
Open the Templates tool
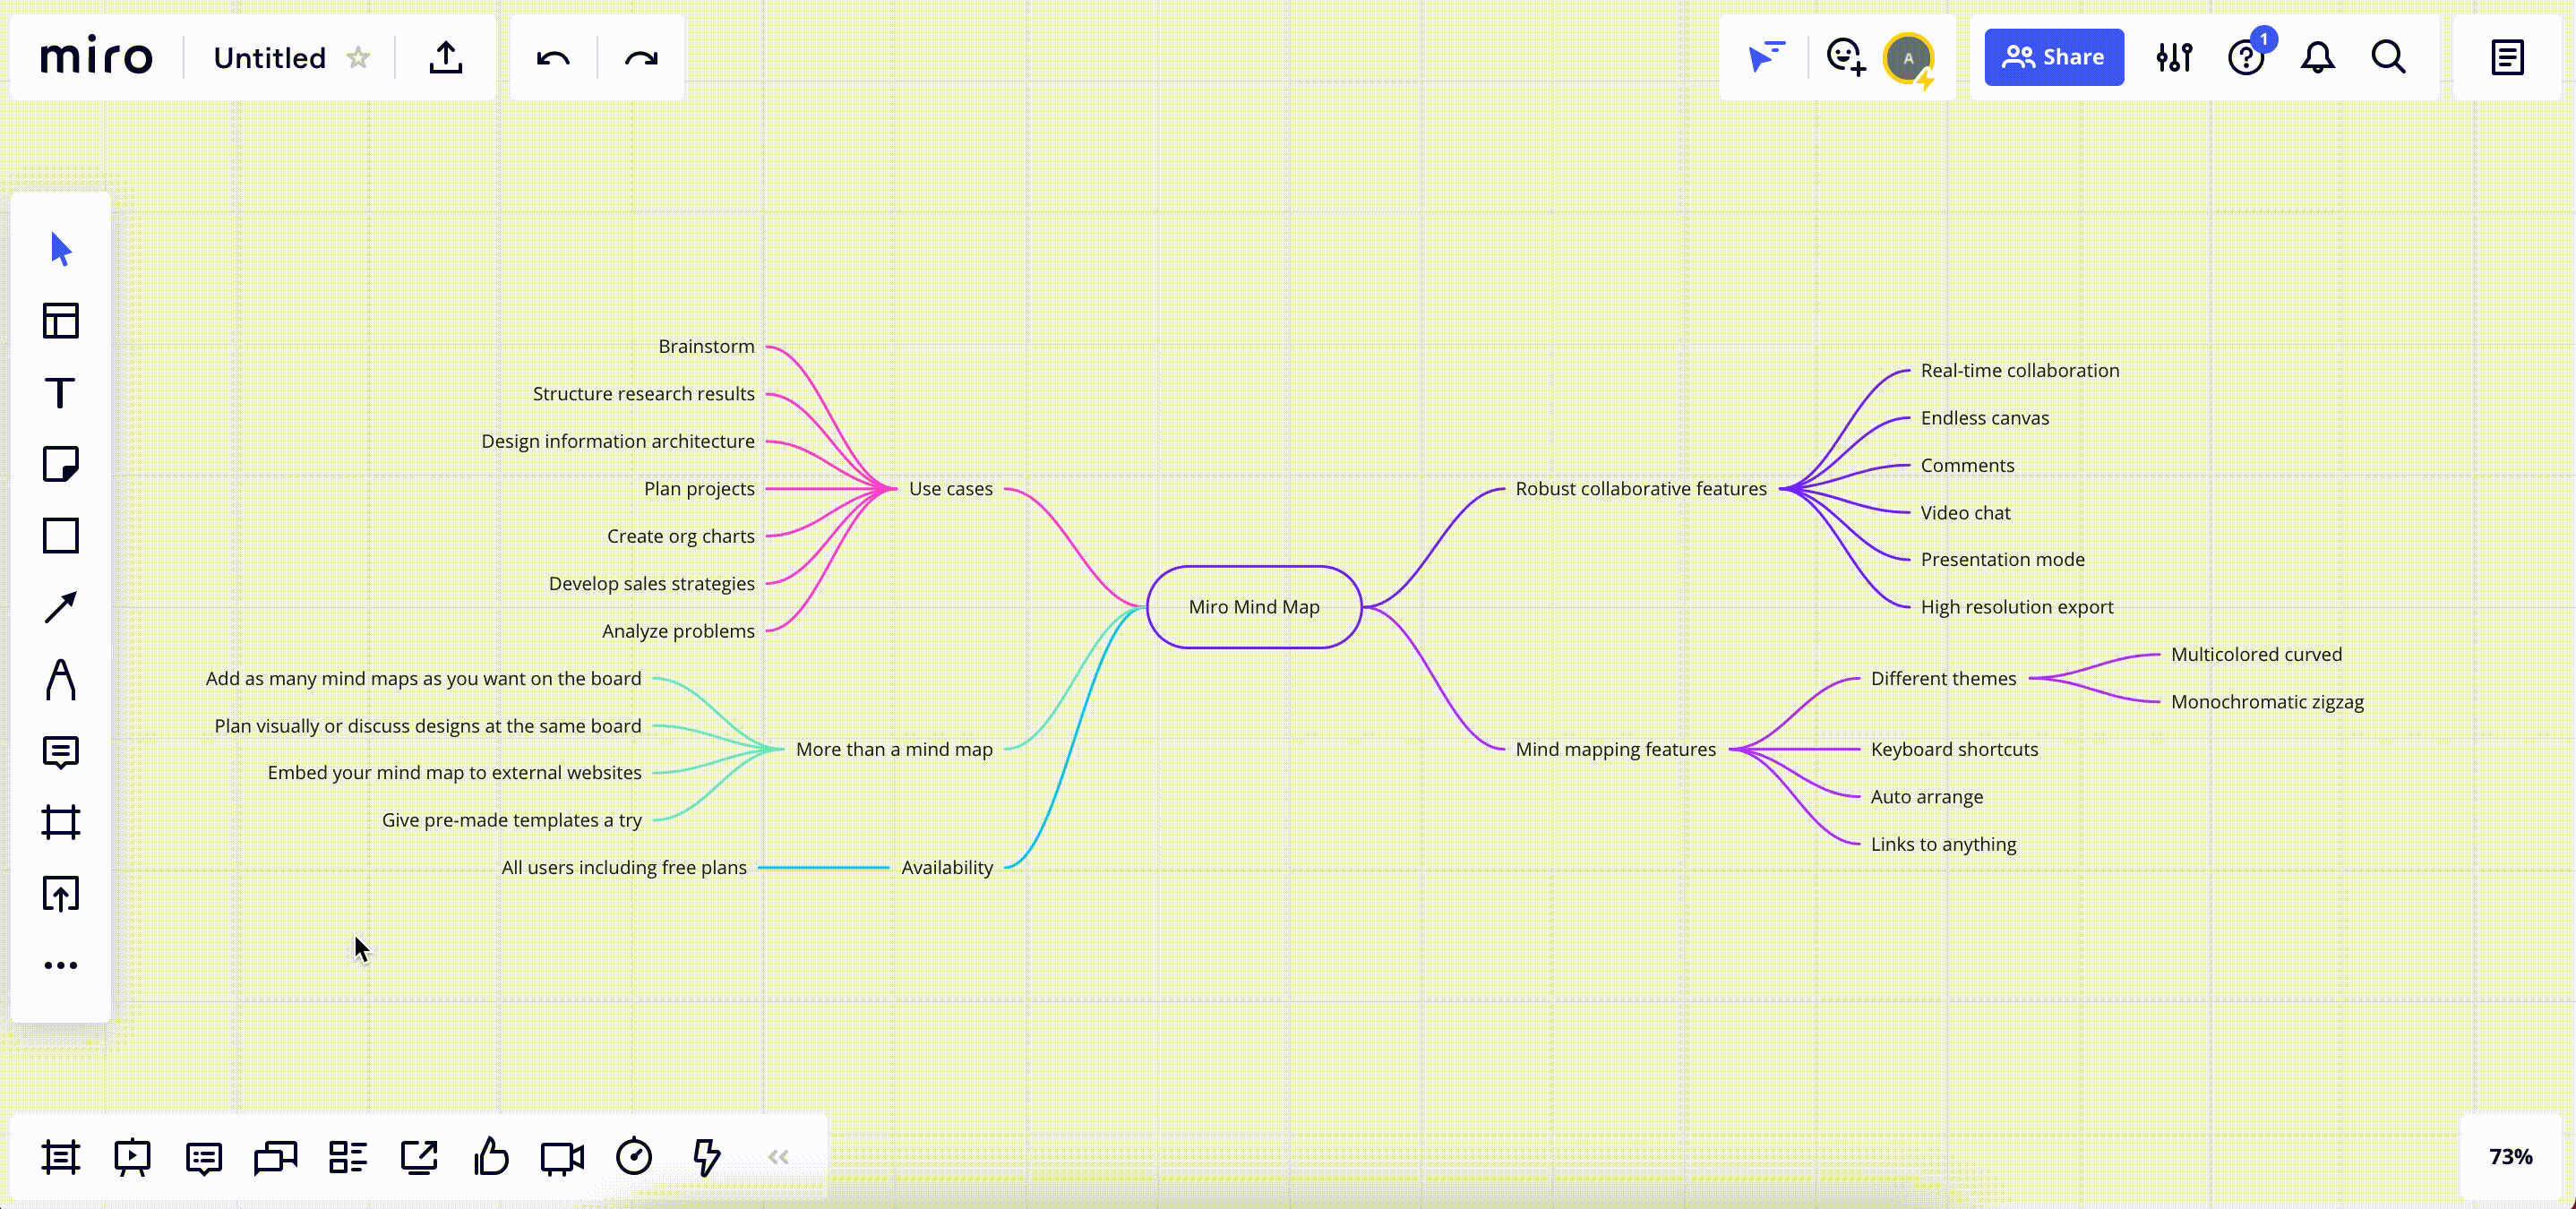60,321
